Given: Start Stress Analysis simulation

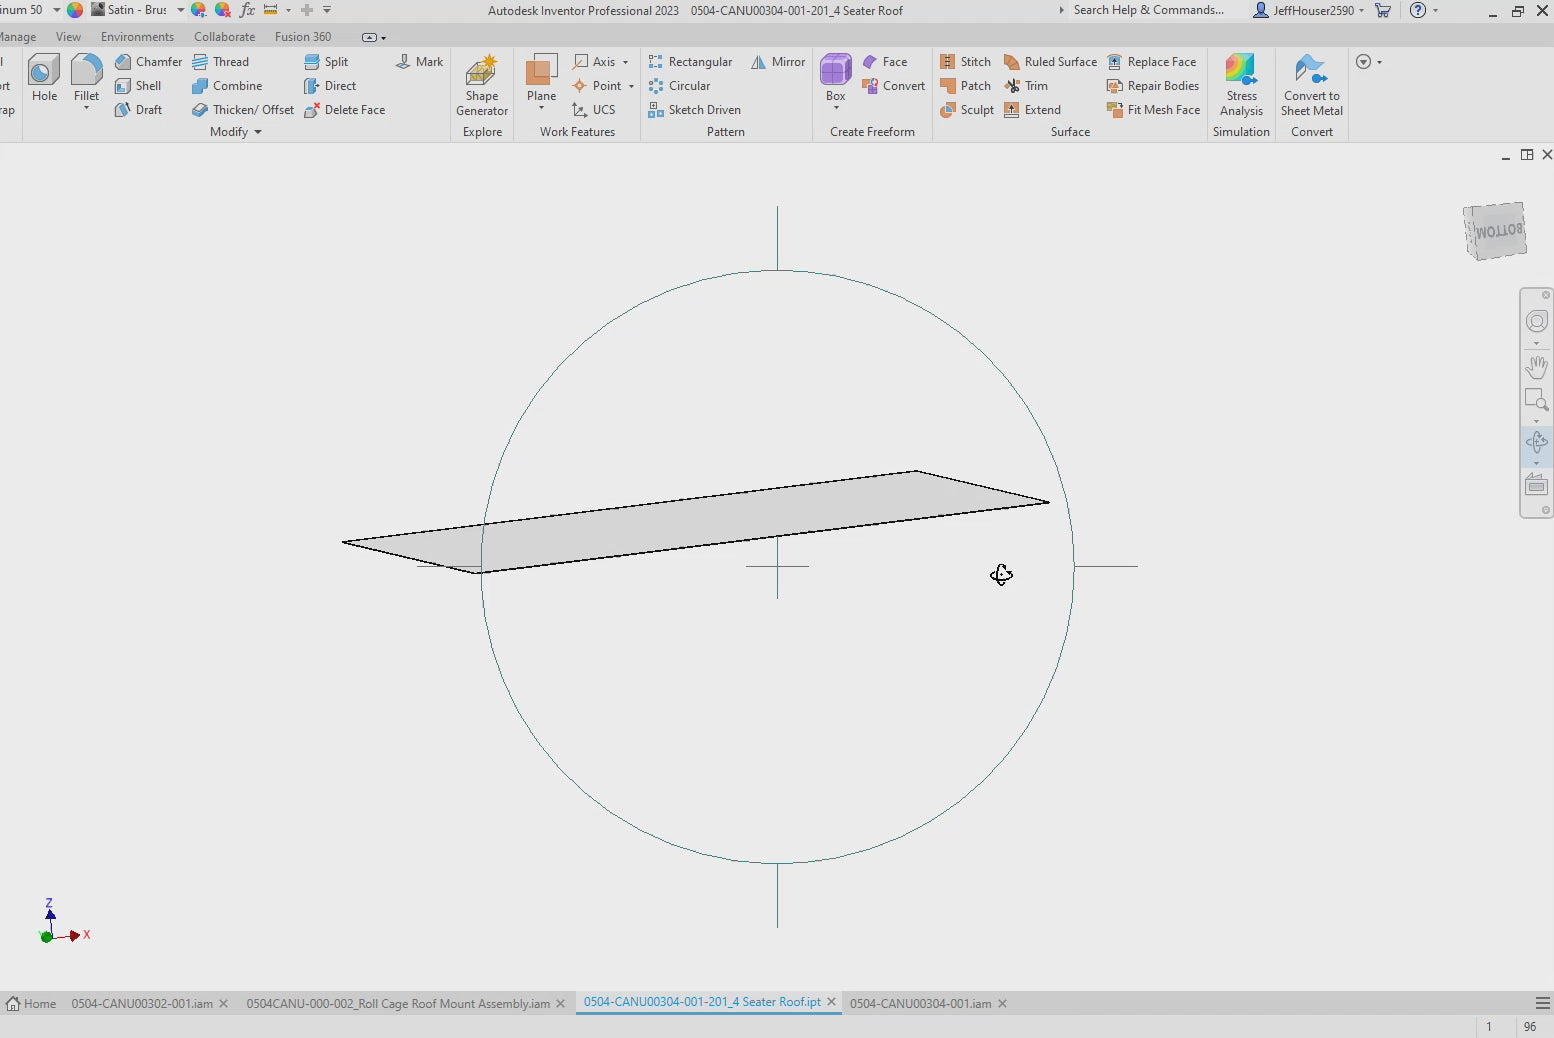Looking at the screenshot, I should point(1241,85).
